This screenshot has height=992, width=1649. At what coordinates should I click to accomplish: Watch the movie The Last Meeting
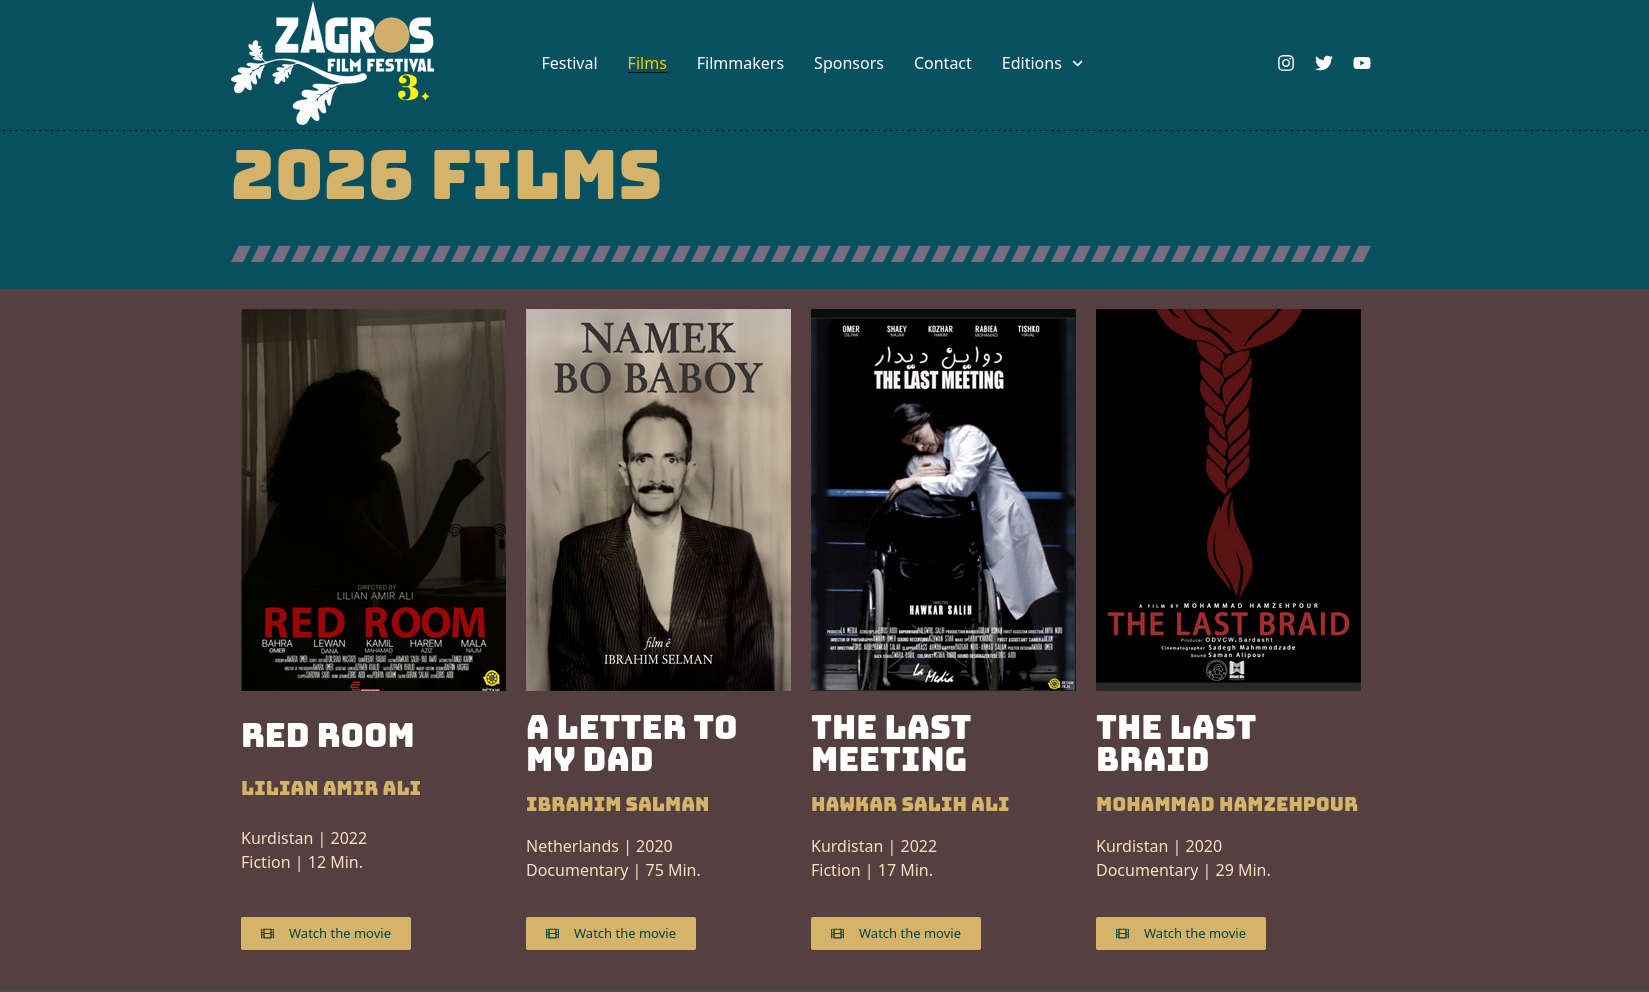point(896,933)
